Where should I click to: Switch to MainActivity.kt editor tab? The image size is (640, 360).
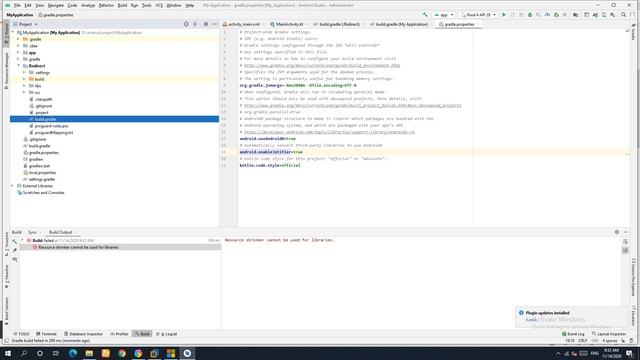(289, 24)
